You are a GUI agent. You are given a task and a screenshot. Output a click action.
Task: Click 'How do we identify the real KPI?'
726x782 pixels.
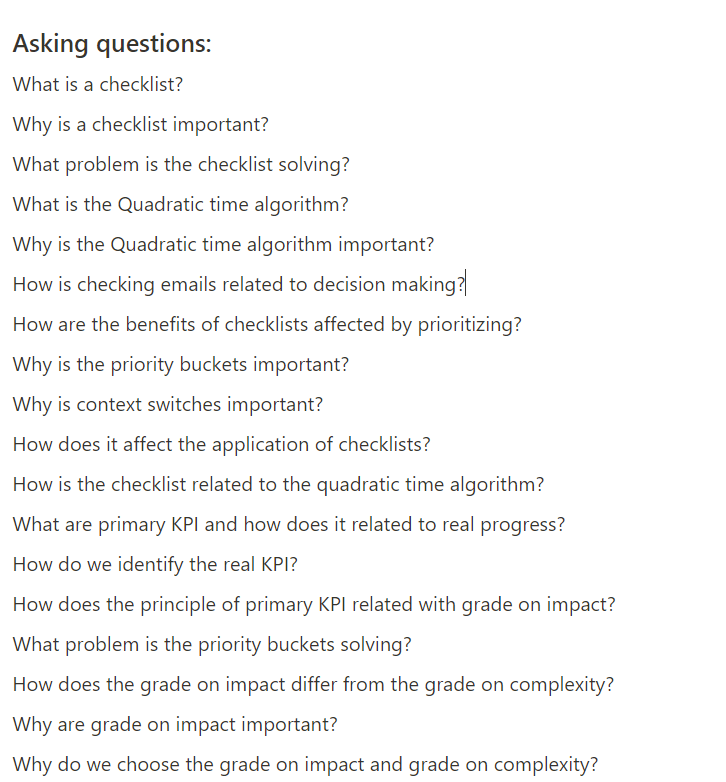[x=155, y=565]
